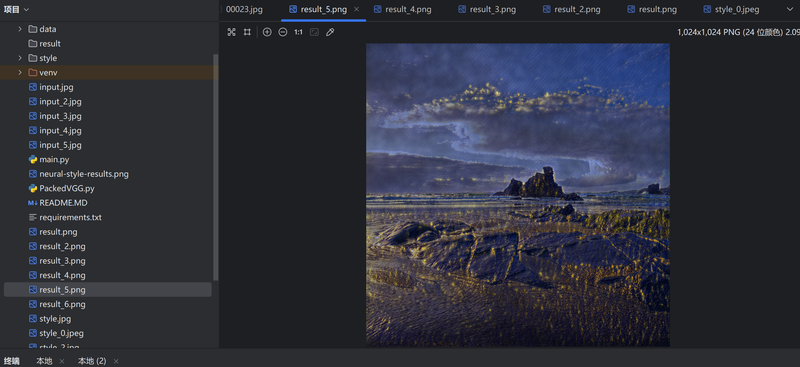Expand the style folder
The height and width of the screenshot is (367, 800).
20,58
